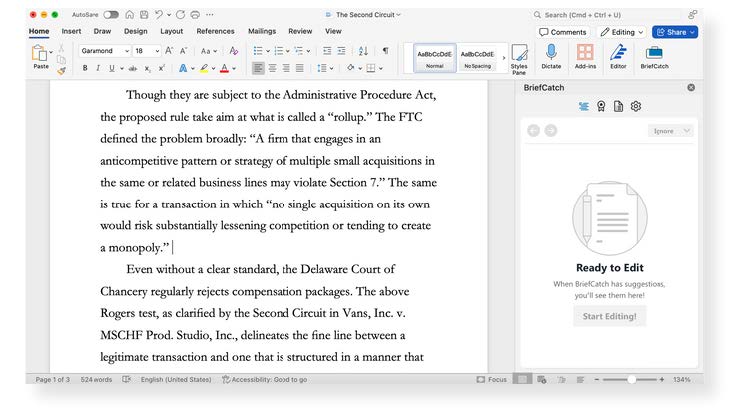
Task: Align text right
Action: pyautogui.click(x=286, y=68)
